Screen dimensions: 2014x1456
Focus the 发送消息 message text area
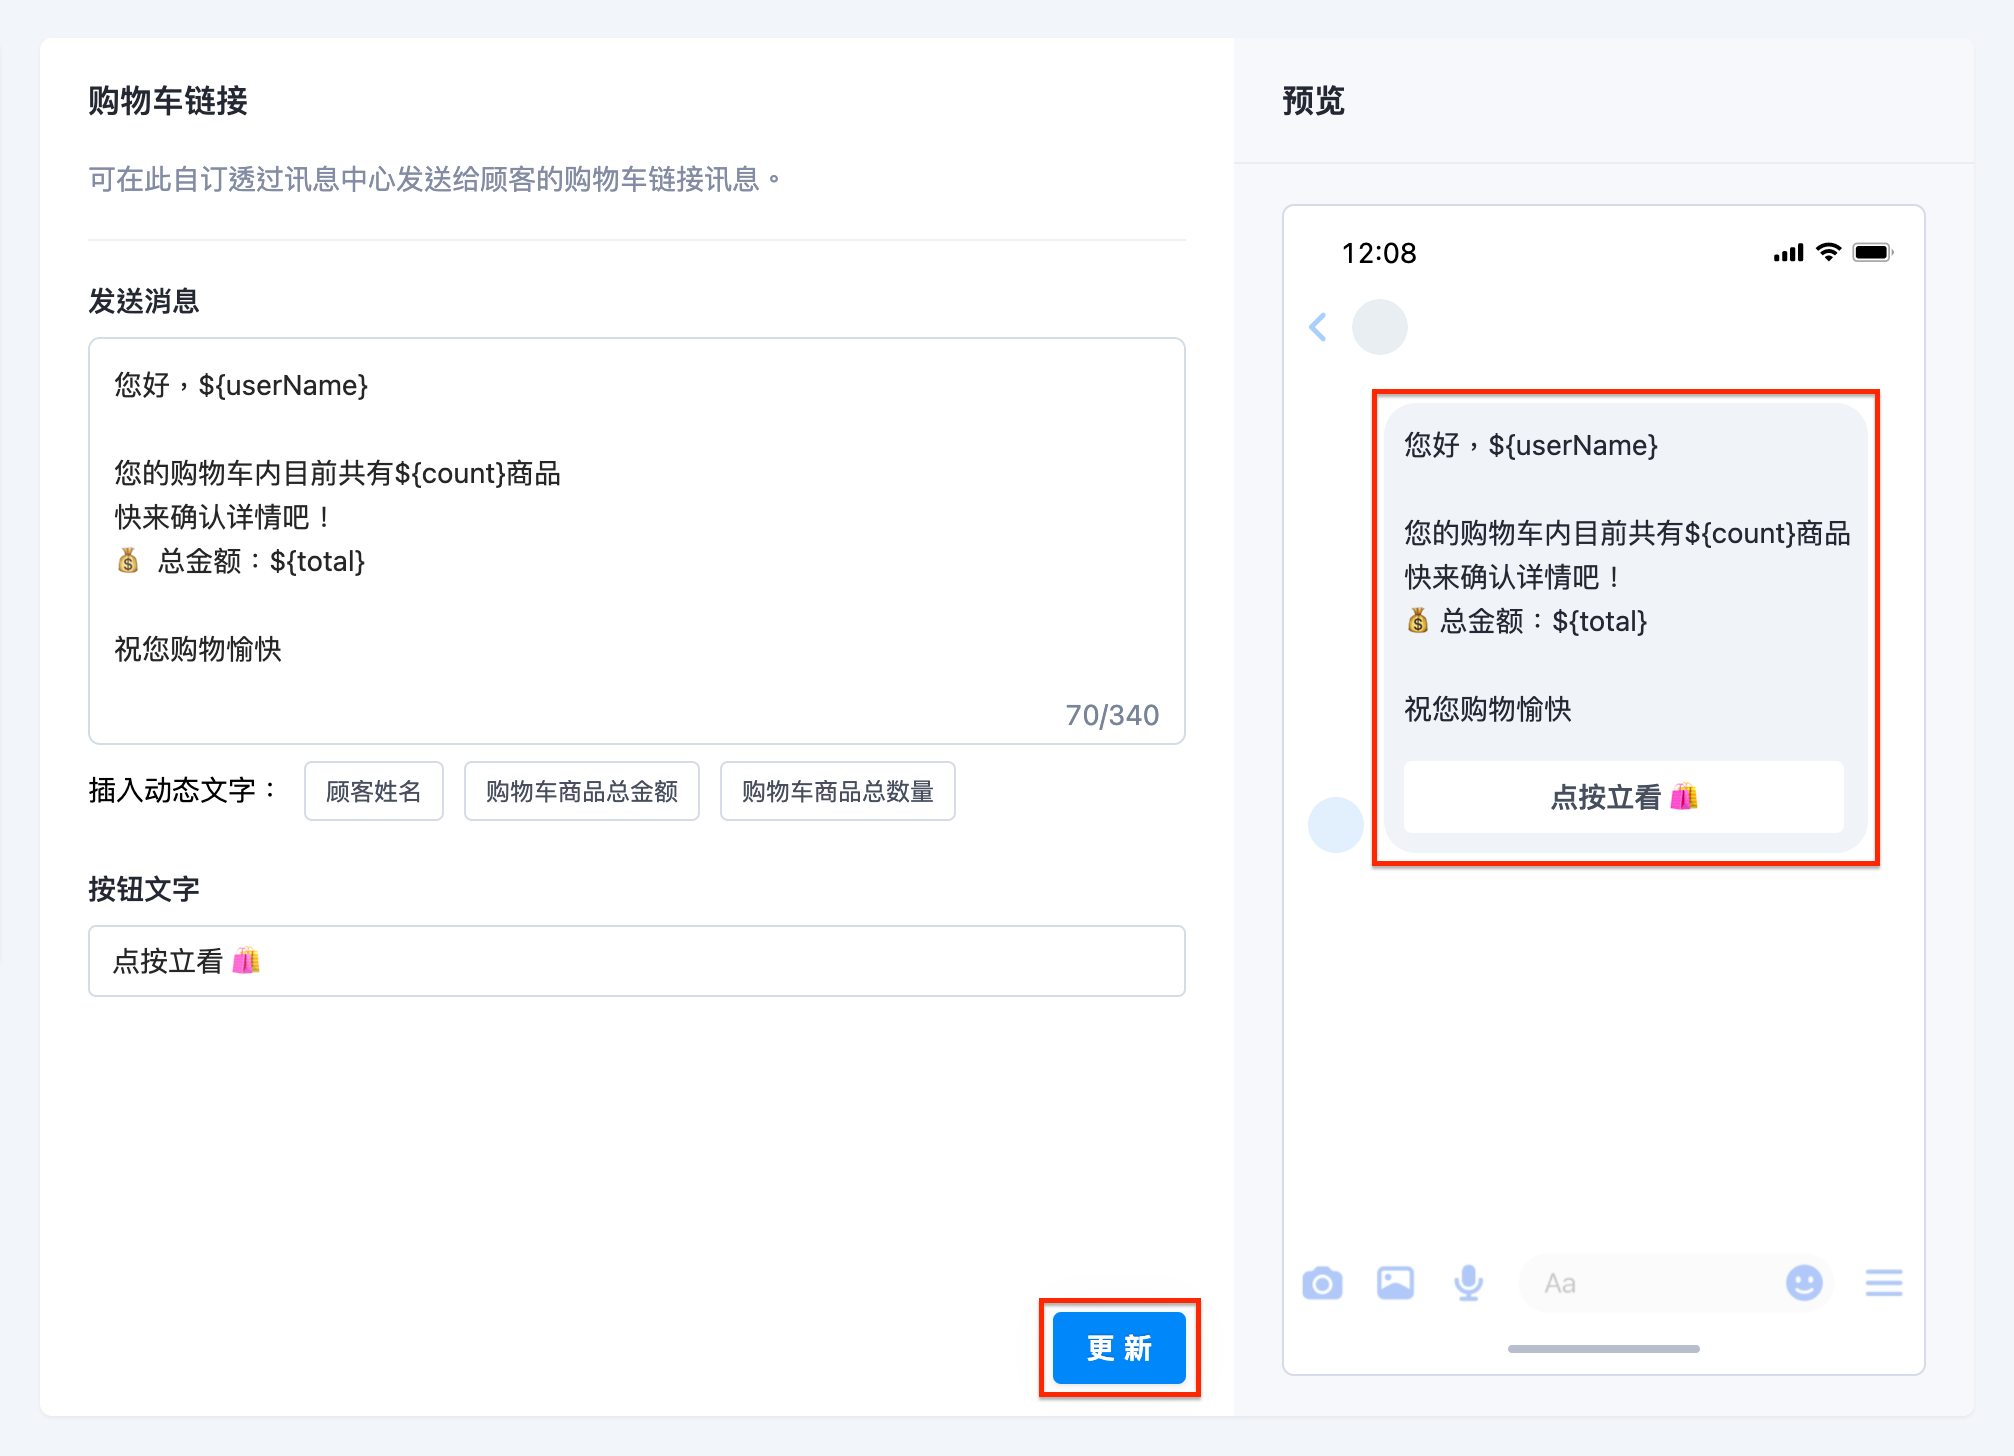click(637, 541)
